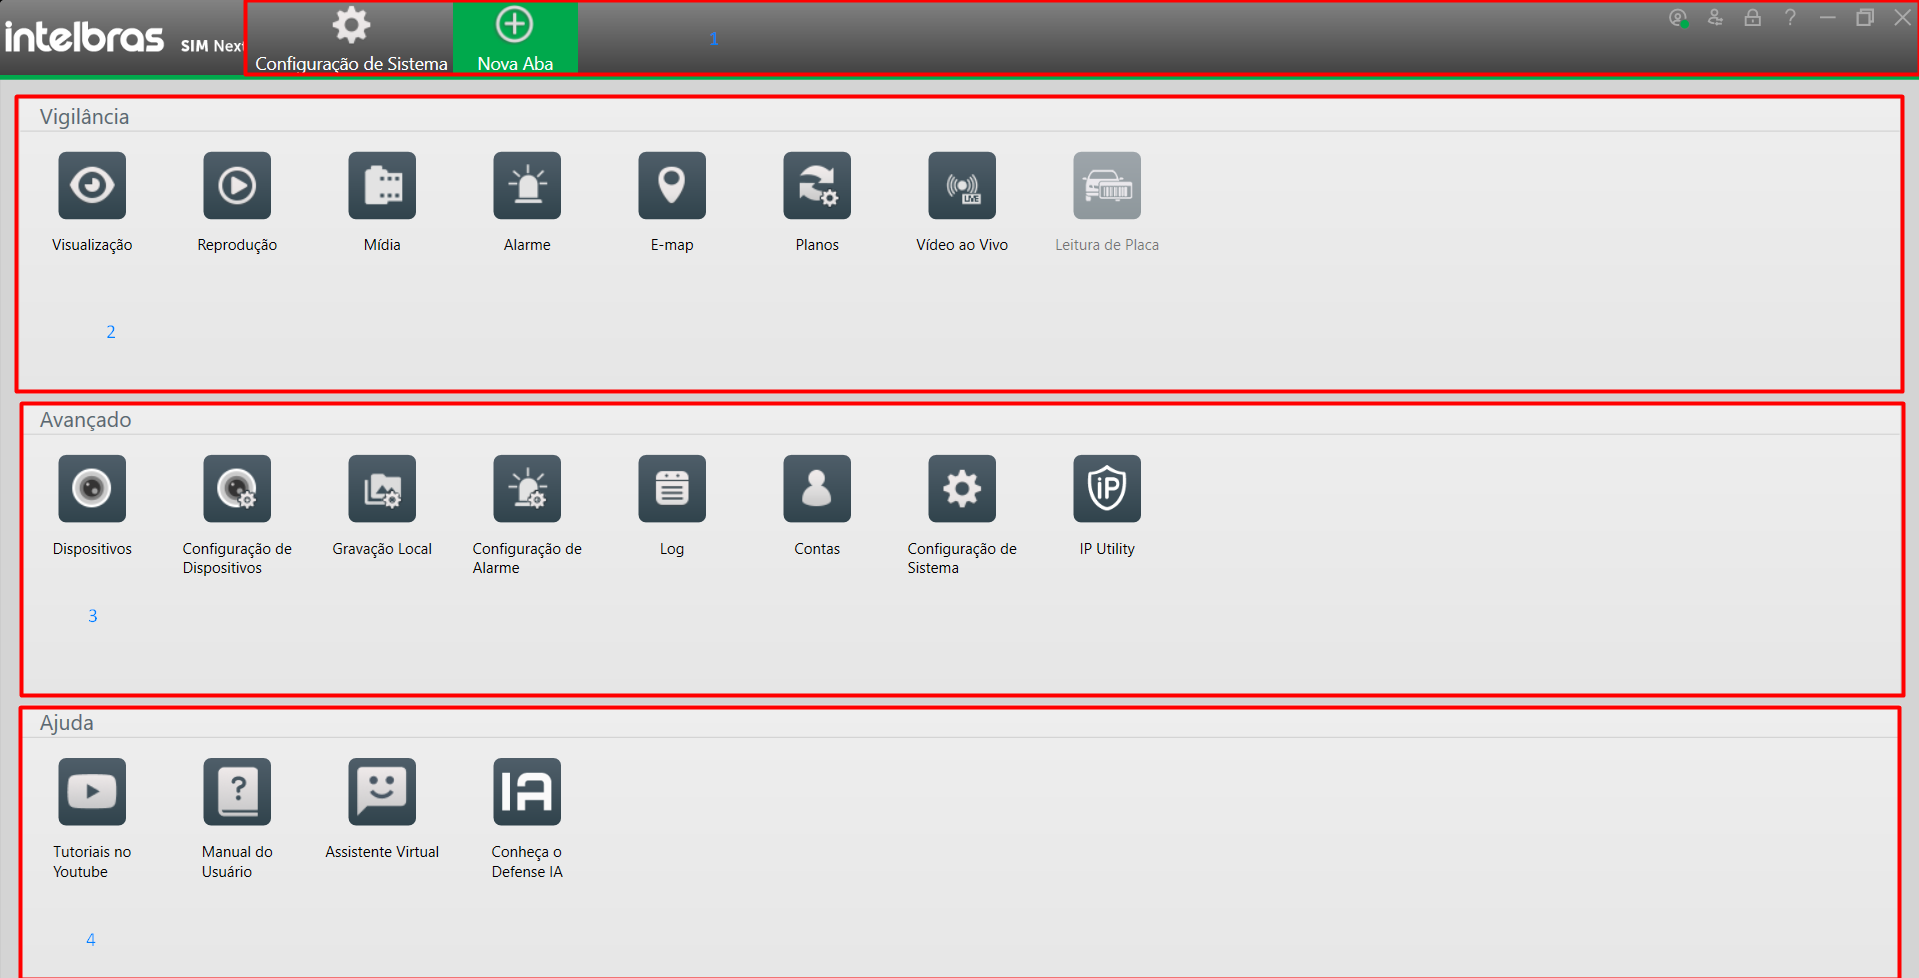
Task: Lock the application with padlock icon
Action: (x=1752, y=18)
